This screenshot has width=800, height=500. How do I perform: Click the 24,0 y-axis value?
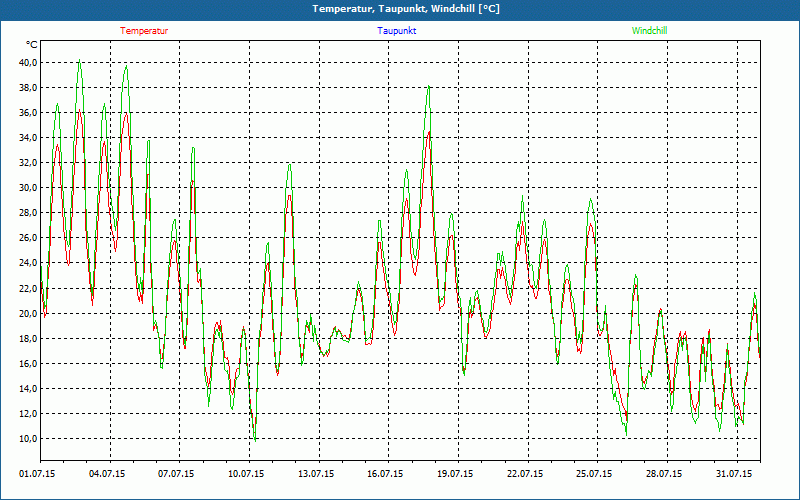(x=28, y=263)
